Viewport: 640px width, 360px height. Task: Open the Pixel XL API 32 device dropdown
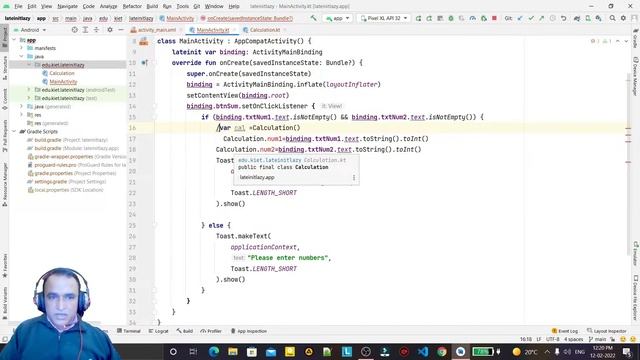click(x=384, y=18)
